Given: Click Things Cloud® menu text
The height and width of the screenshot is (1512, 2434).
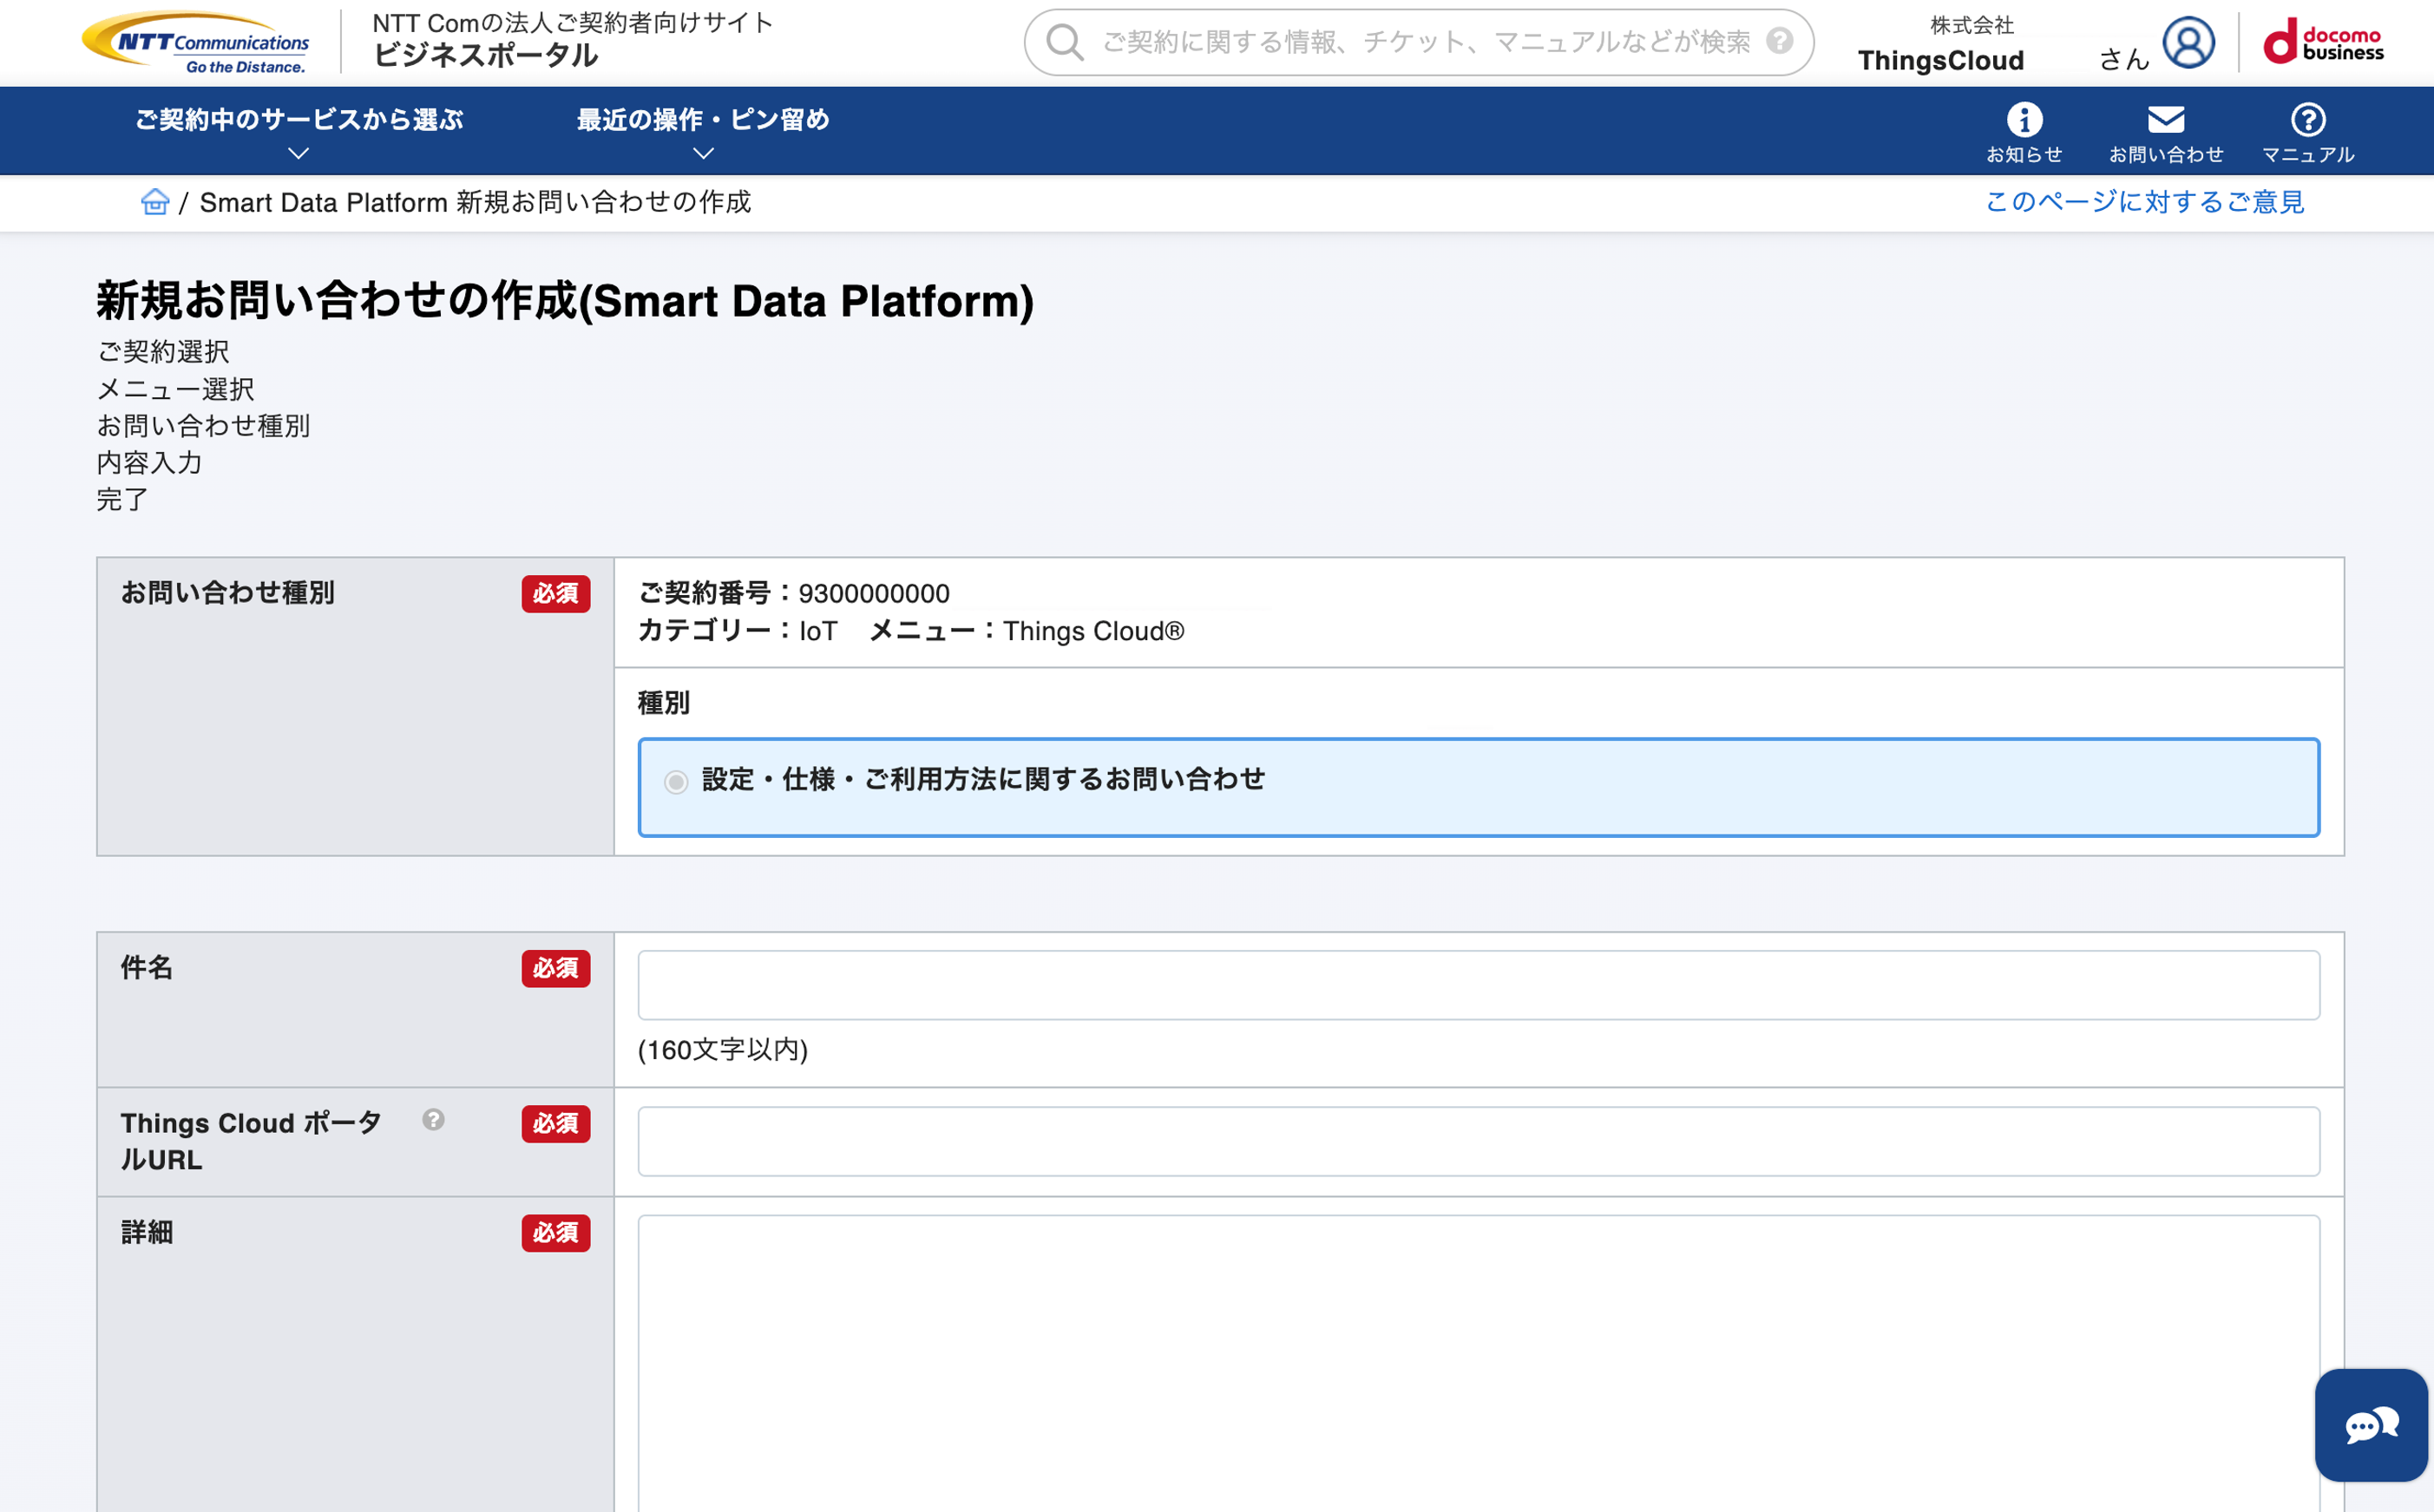Looking at the screenshot, I should [x=1093, y=631].
